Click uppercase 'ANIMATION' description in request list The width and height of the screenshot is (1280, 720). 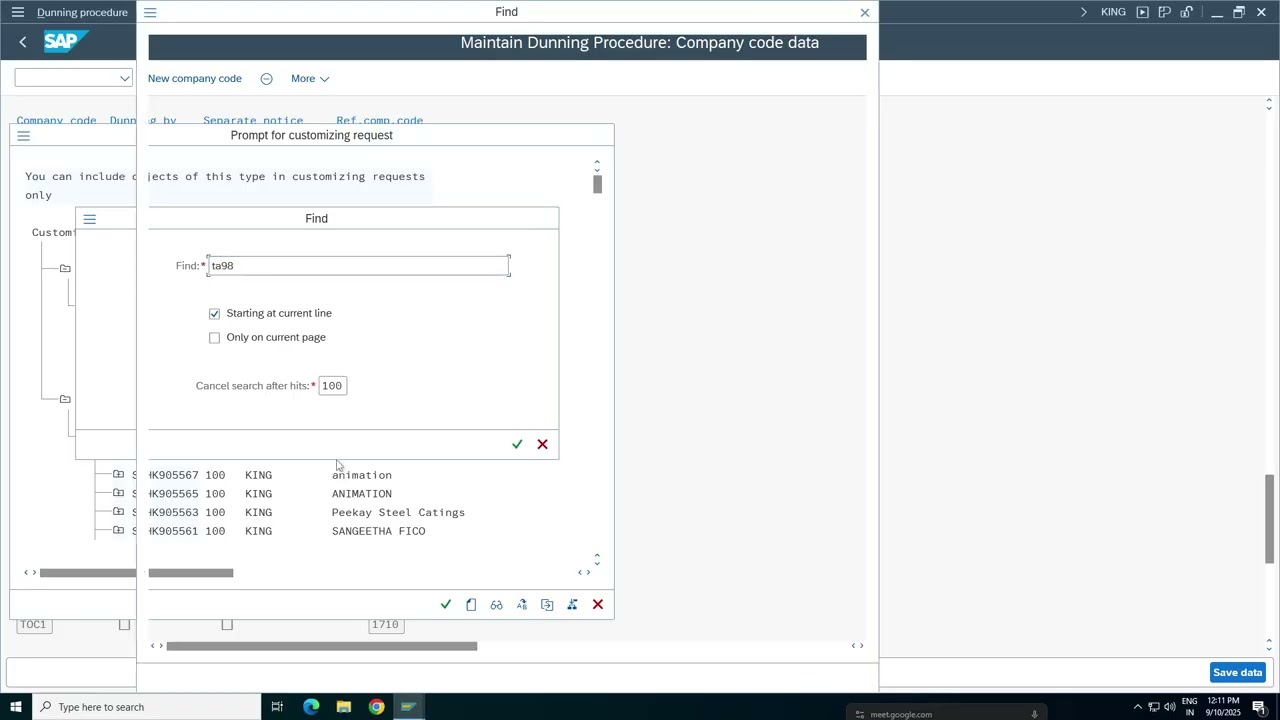[362, 494]
